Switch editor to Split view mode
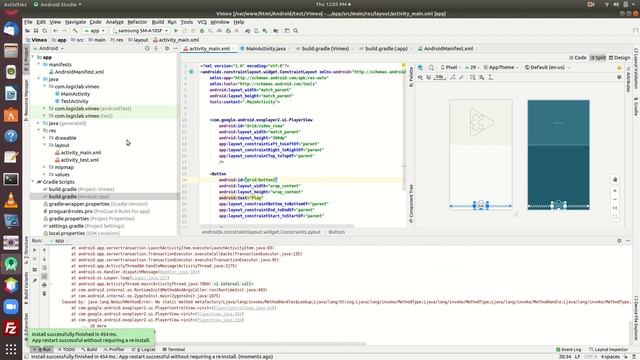 pos(598,58)
